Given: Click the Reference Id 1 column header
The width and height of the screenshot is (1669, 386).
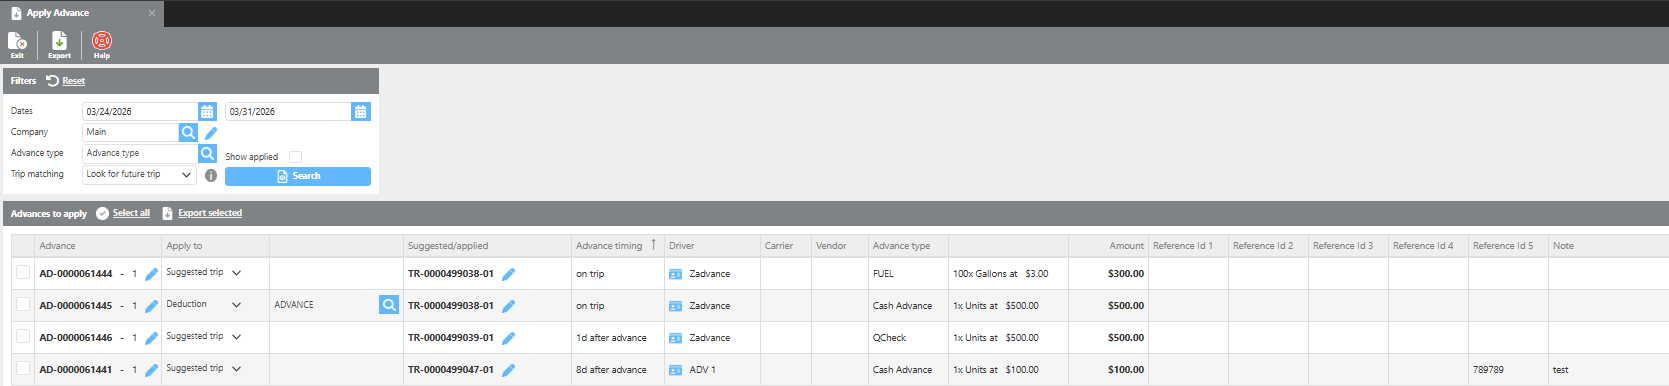Looking at the screenshot, I should (x=1188, y=245).
